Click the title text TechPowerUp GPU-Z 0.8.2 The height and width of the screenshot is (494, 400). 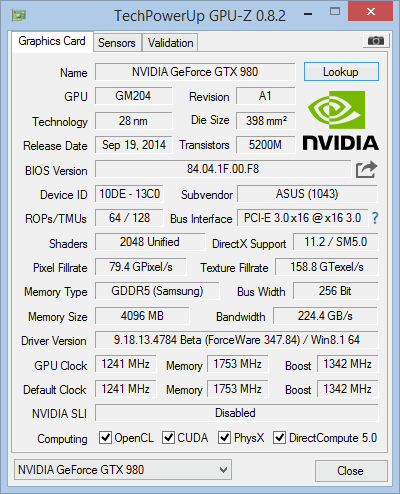(x=200, y=16)
